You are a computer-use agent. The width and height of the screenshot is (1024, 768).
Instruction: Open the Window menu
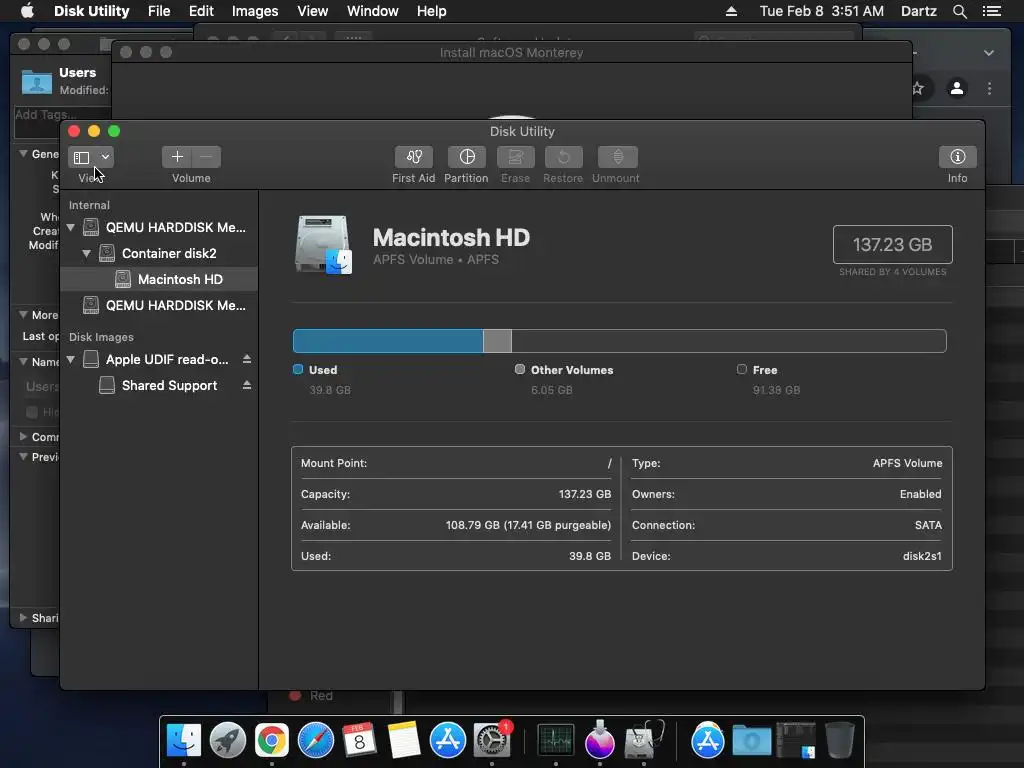pos(372,11)
